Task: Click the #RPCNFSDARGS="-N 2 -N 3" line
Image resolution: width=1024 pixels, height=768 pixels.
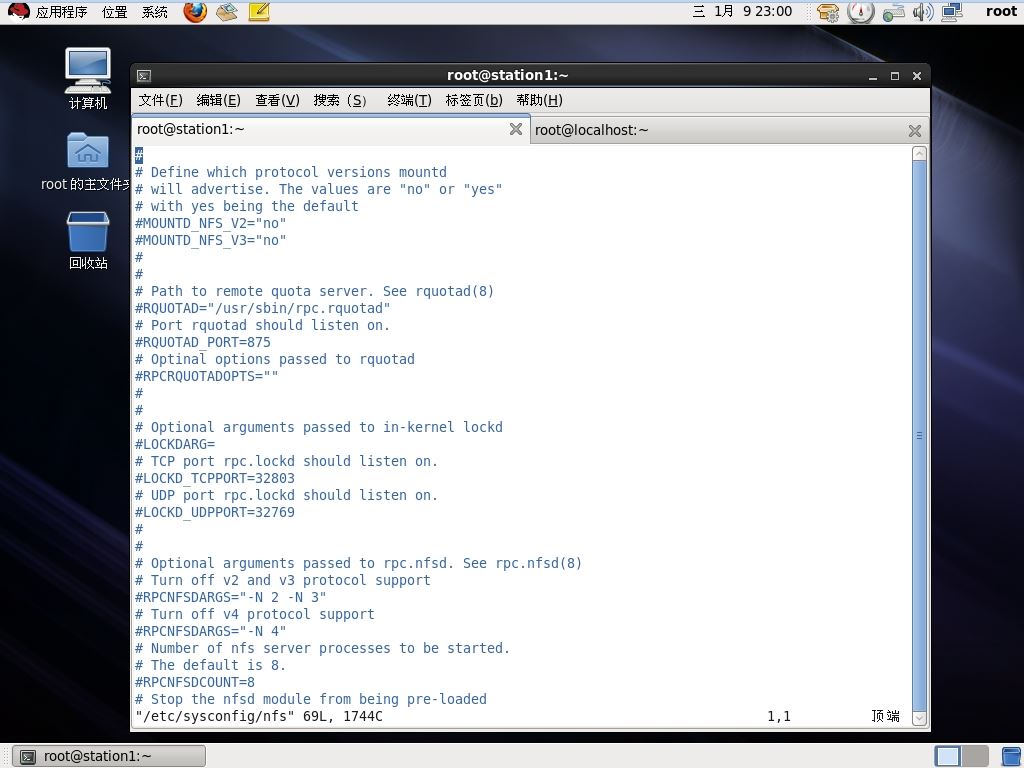Action: click(231, 597)
